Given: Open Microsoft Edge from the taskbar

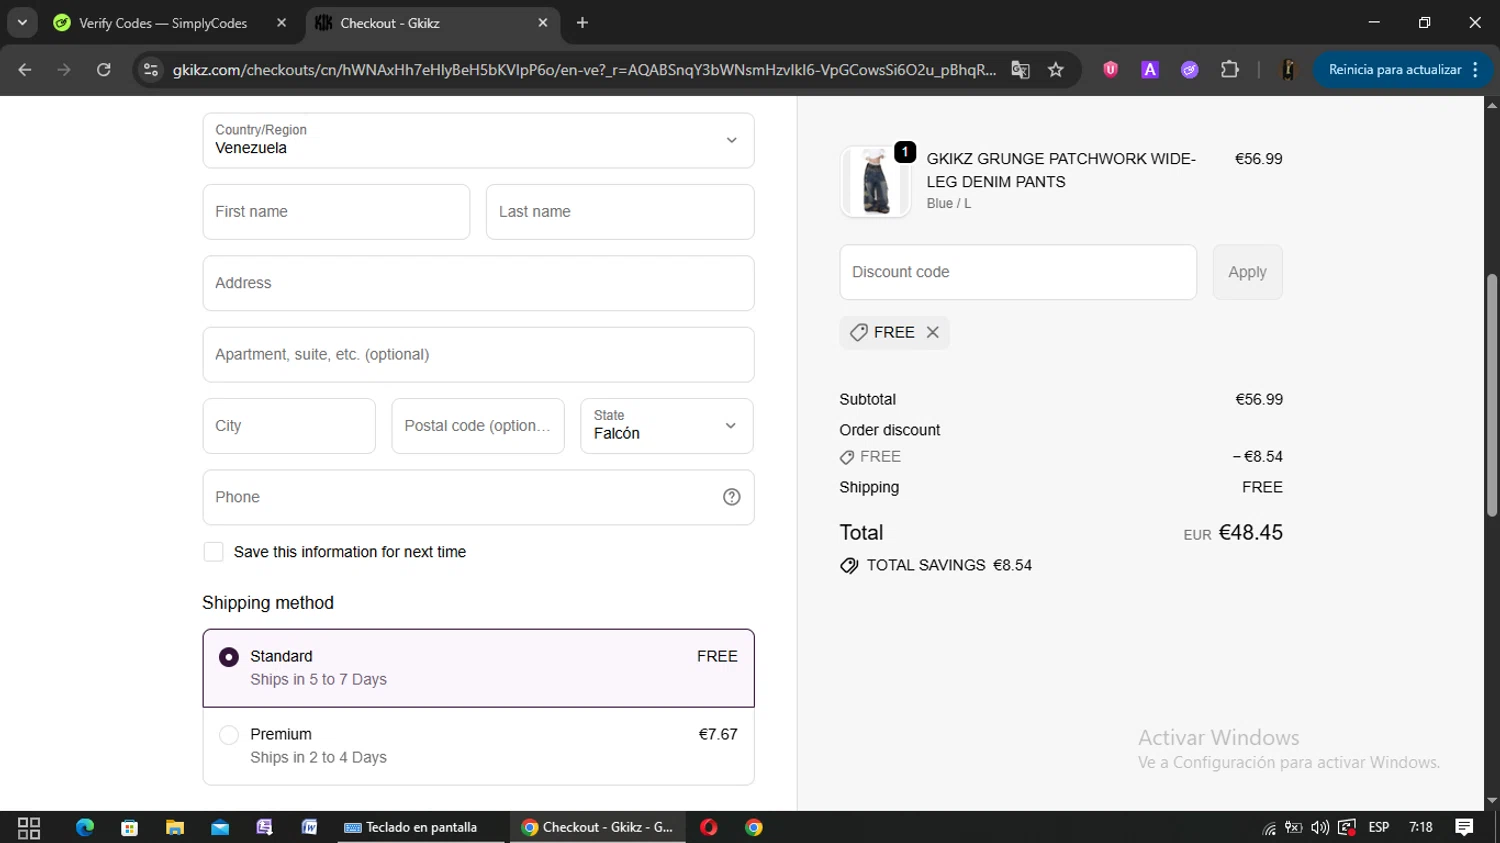Looking at the screenshot, I should click(x=85, y=827).
